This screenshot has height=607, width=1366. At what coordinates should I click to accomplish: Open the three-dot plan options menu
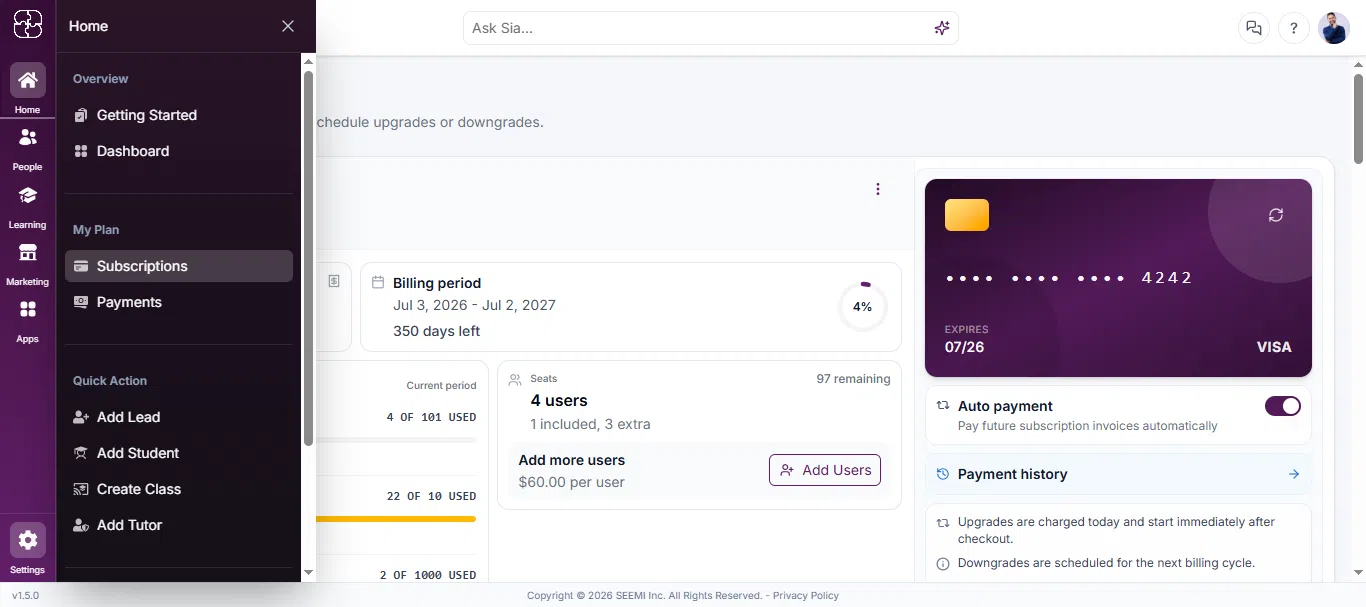click(x=878, y=189)
